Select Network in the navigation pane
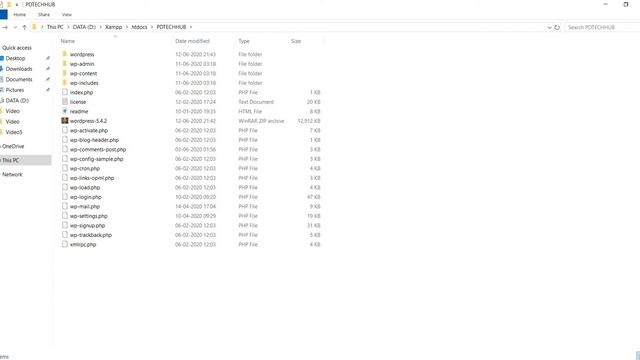The height and width of the screenshot is (360, 640). (12, 175)
